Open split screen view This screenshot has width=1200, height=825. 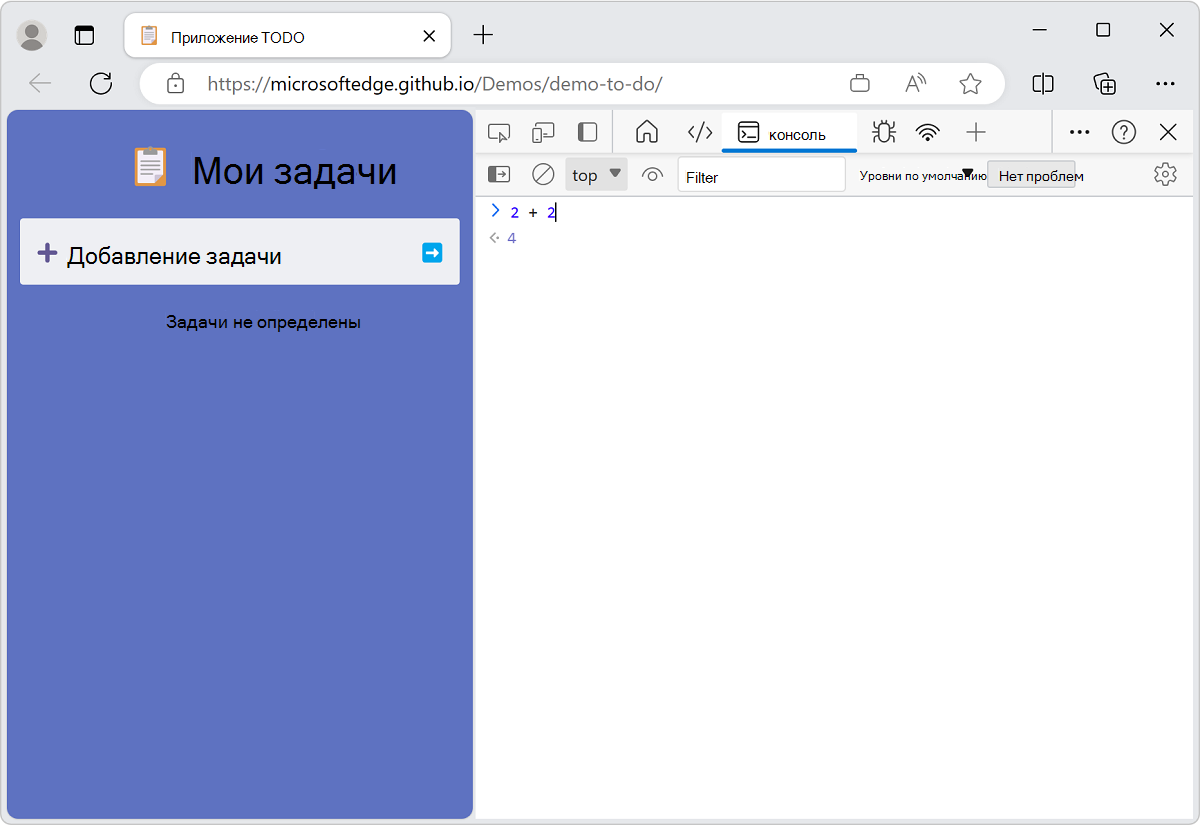(1043, 84)
